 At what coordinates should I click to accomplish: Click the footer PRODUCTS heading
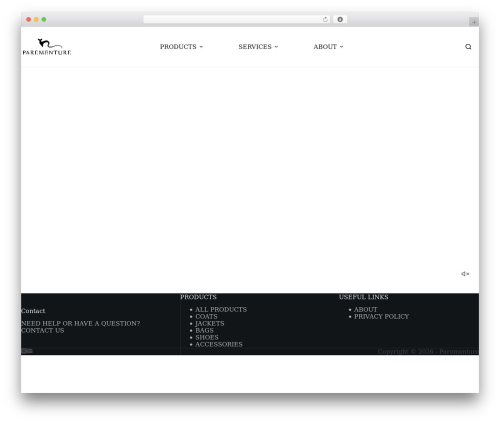point(198,297)
